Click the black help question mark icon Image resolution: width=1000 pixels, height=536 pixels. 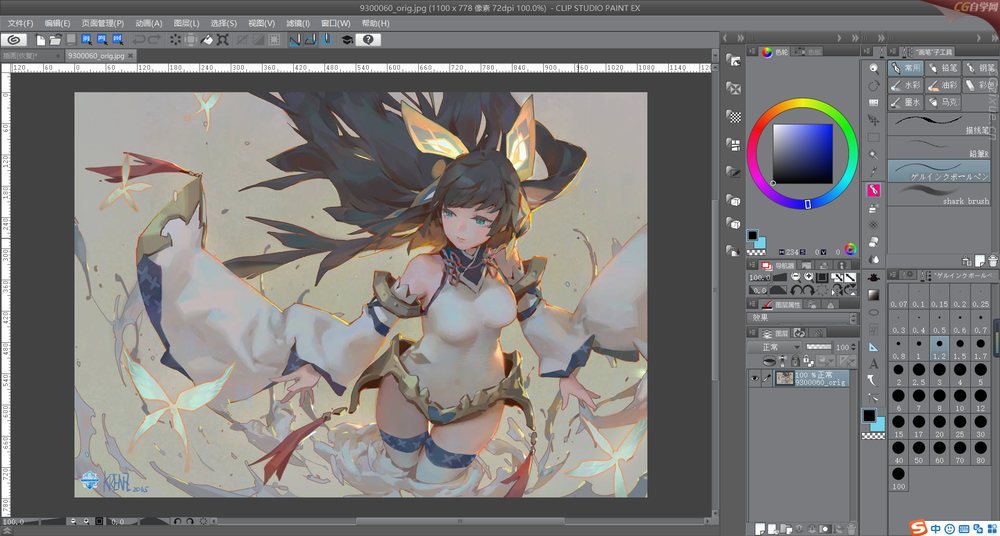pos(368,40)
